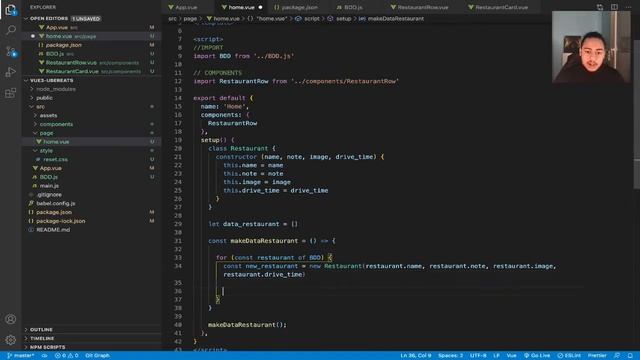
Task: Open the Source Control view icon
Action: tap(11, 51)
